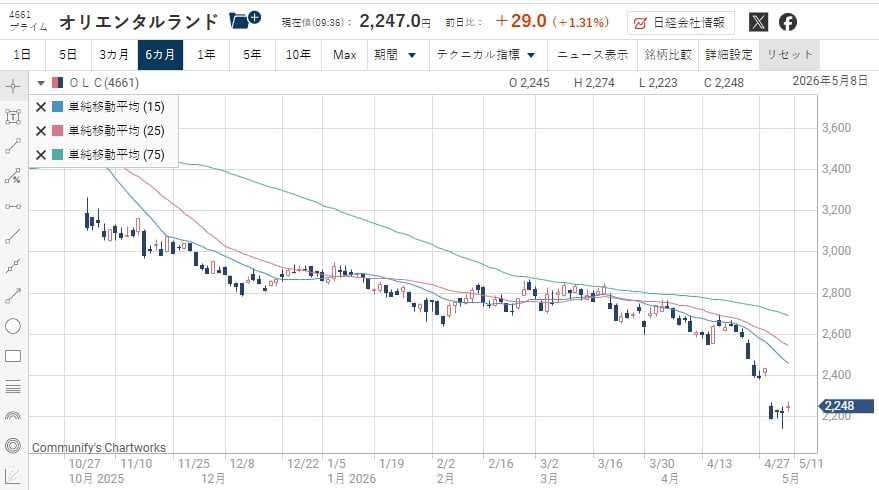The image size is (879, 490).
Task: Select the Fibonacci arcs tool
Action: (13, 416)
